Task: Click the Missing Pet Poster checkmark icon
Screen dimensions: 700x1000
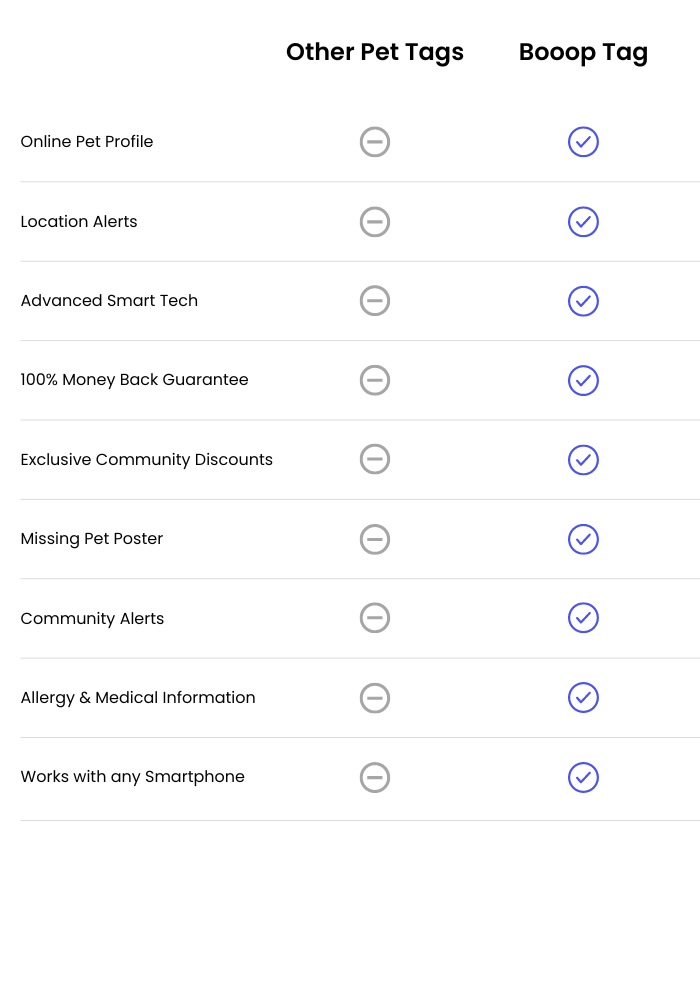Action: coord(583,539)
